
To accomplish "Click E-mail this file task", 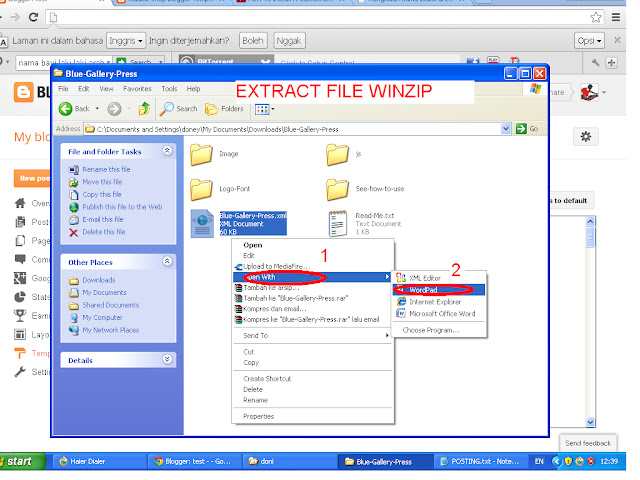I will pos(103,220).
